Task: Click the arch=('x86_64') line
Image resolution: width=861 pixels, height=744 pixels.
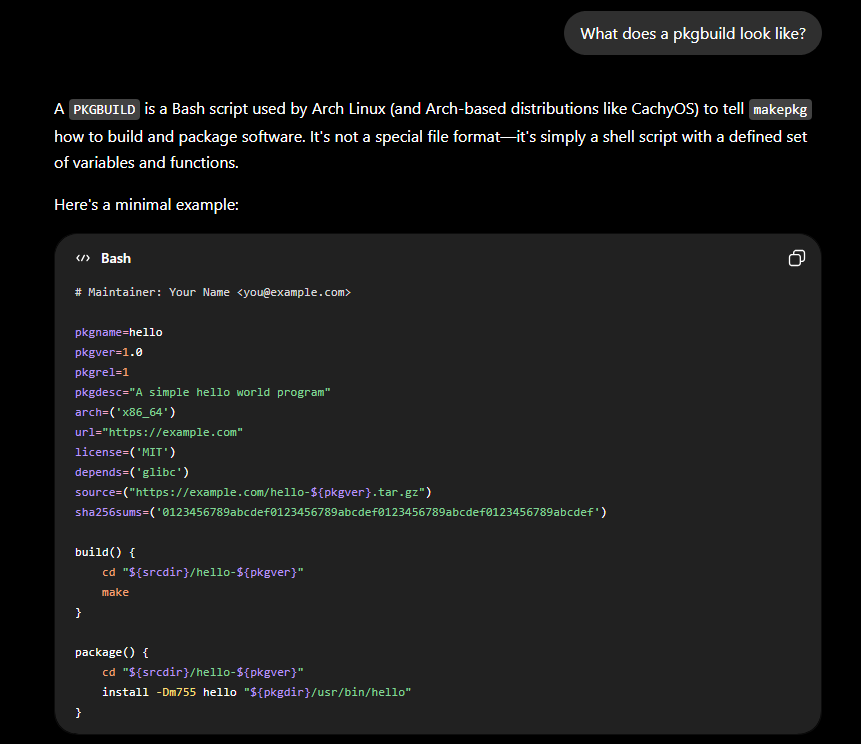Action: pyautogui.click(x=125, y=412)
